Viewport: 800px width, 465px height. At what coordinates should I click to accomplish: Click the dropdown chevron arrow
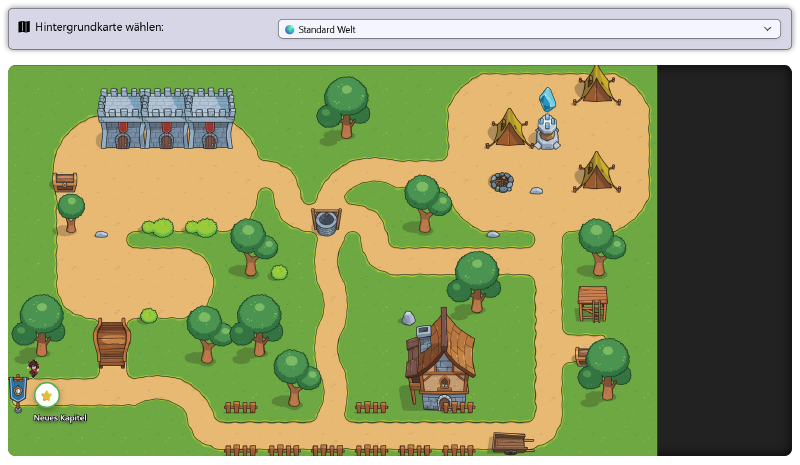[x=767, y=29]
